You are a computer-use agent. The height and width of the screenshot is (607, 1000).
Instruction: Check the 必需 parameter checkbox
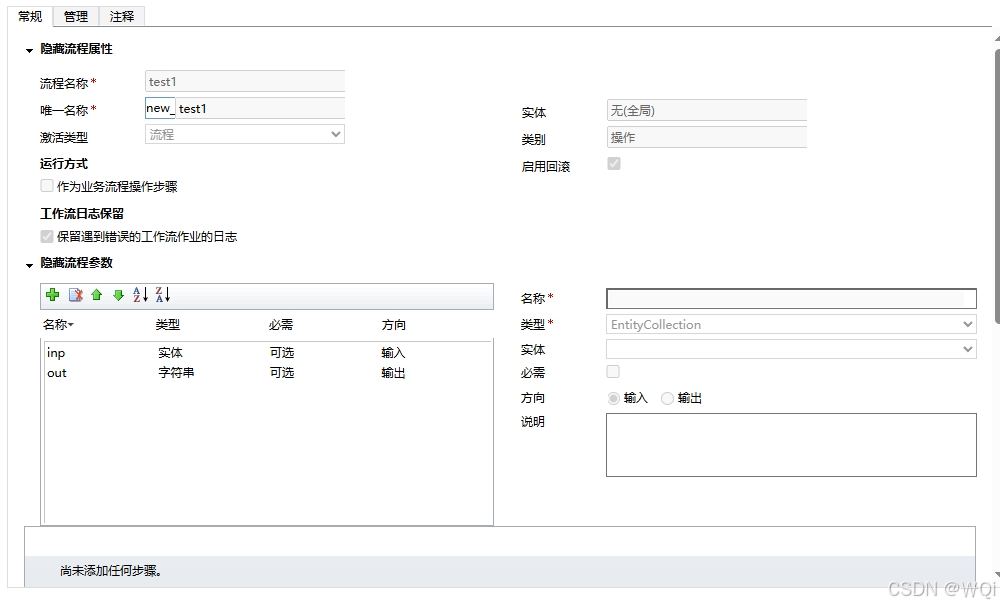coord(613,371)
